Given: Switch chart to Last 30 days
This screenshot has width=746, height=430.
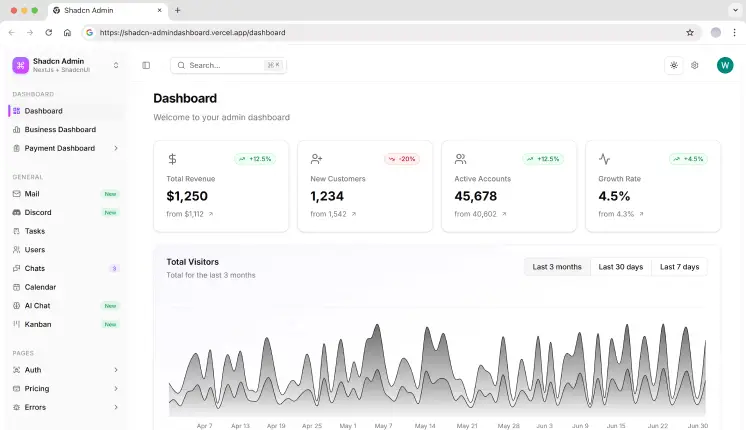Looking at the screenshot, I should point(620,267).
